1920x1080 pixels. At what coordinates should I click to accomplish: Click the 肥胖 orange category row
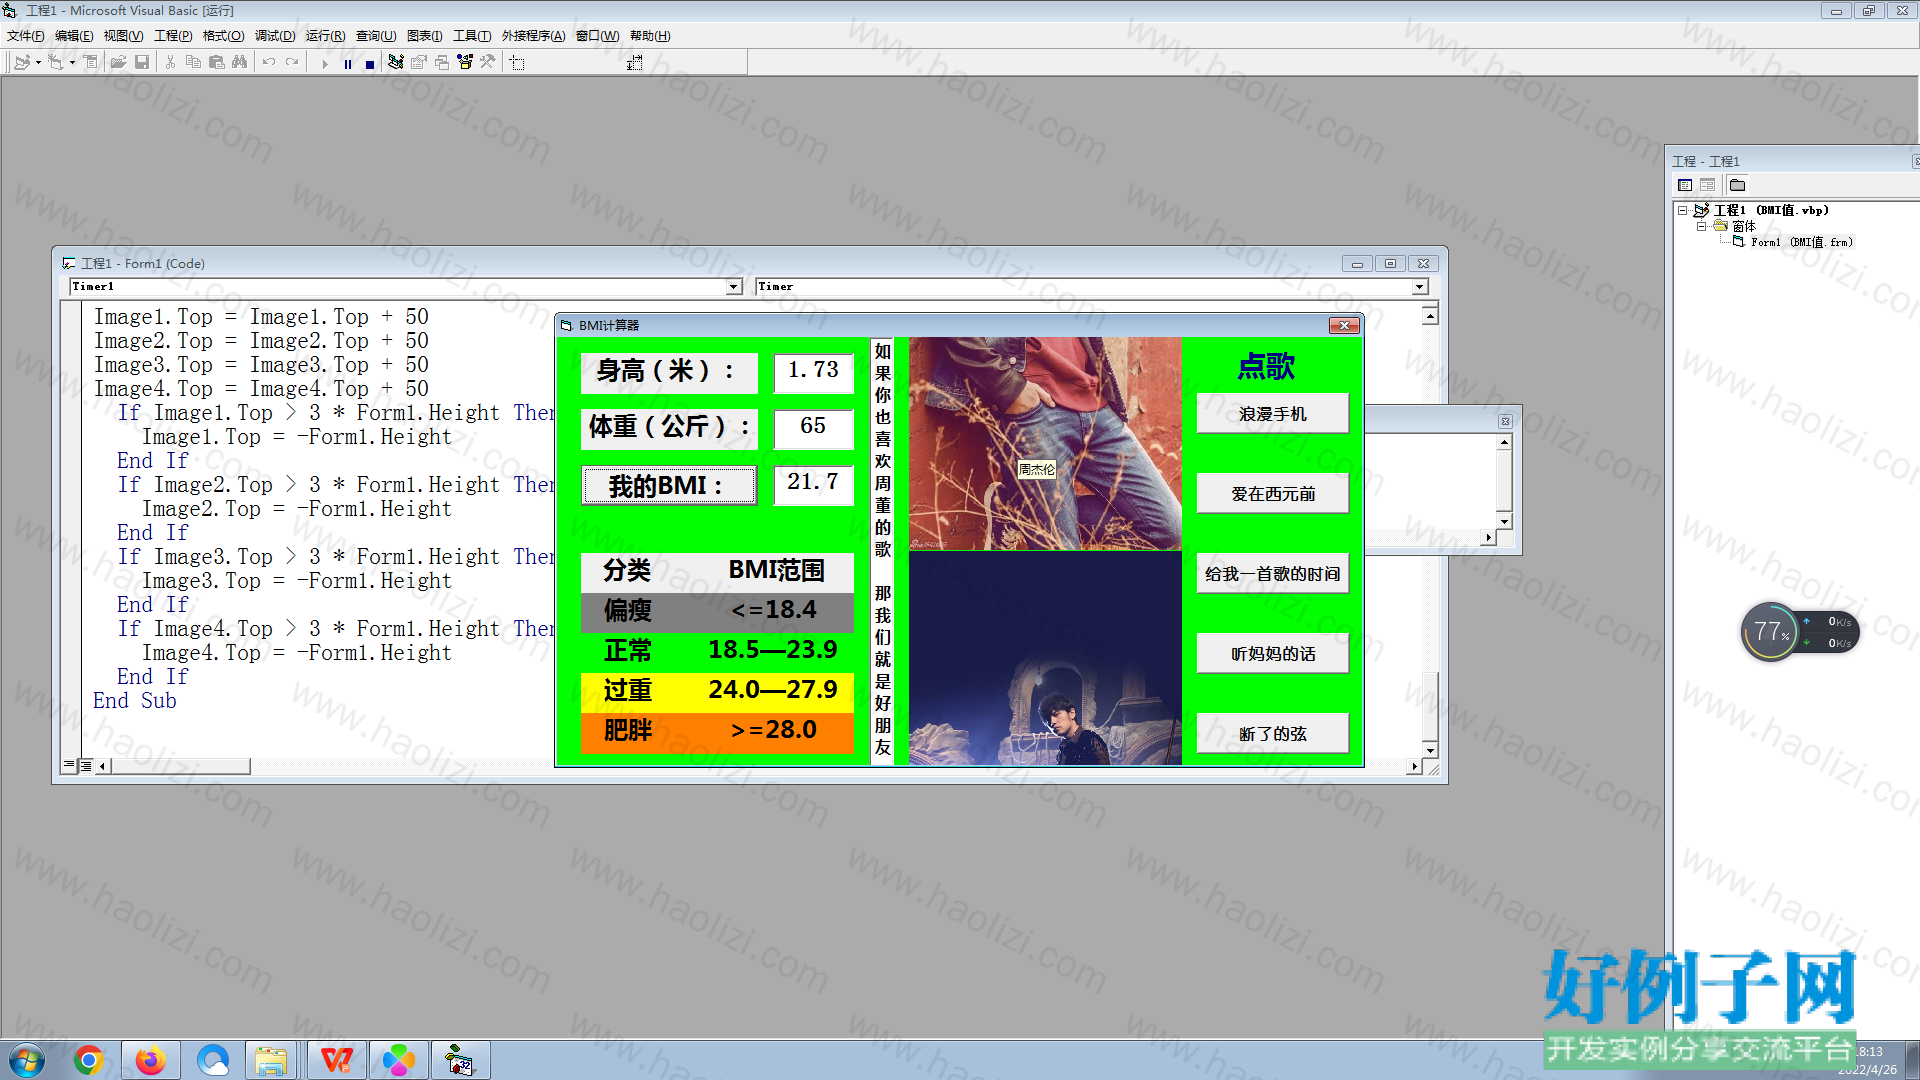pos(717,731)
